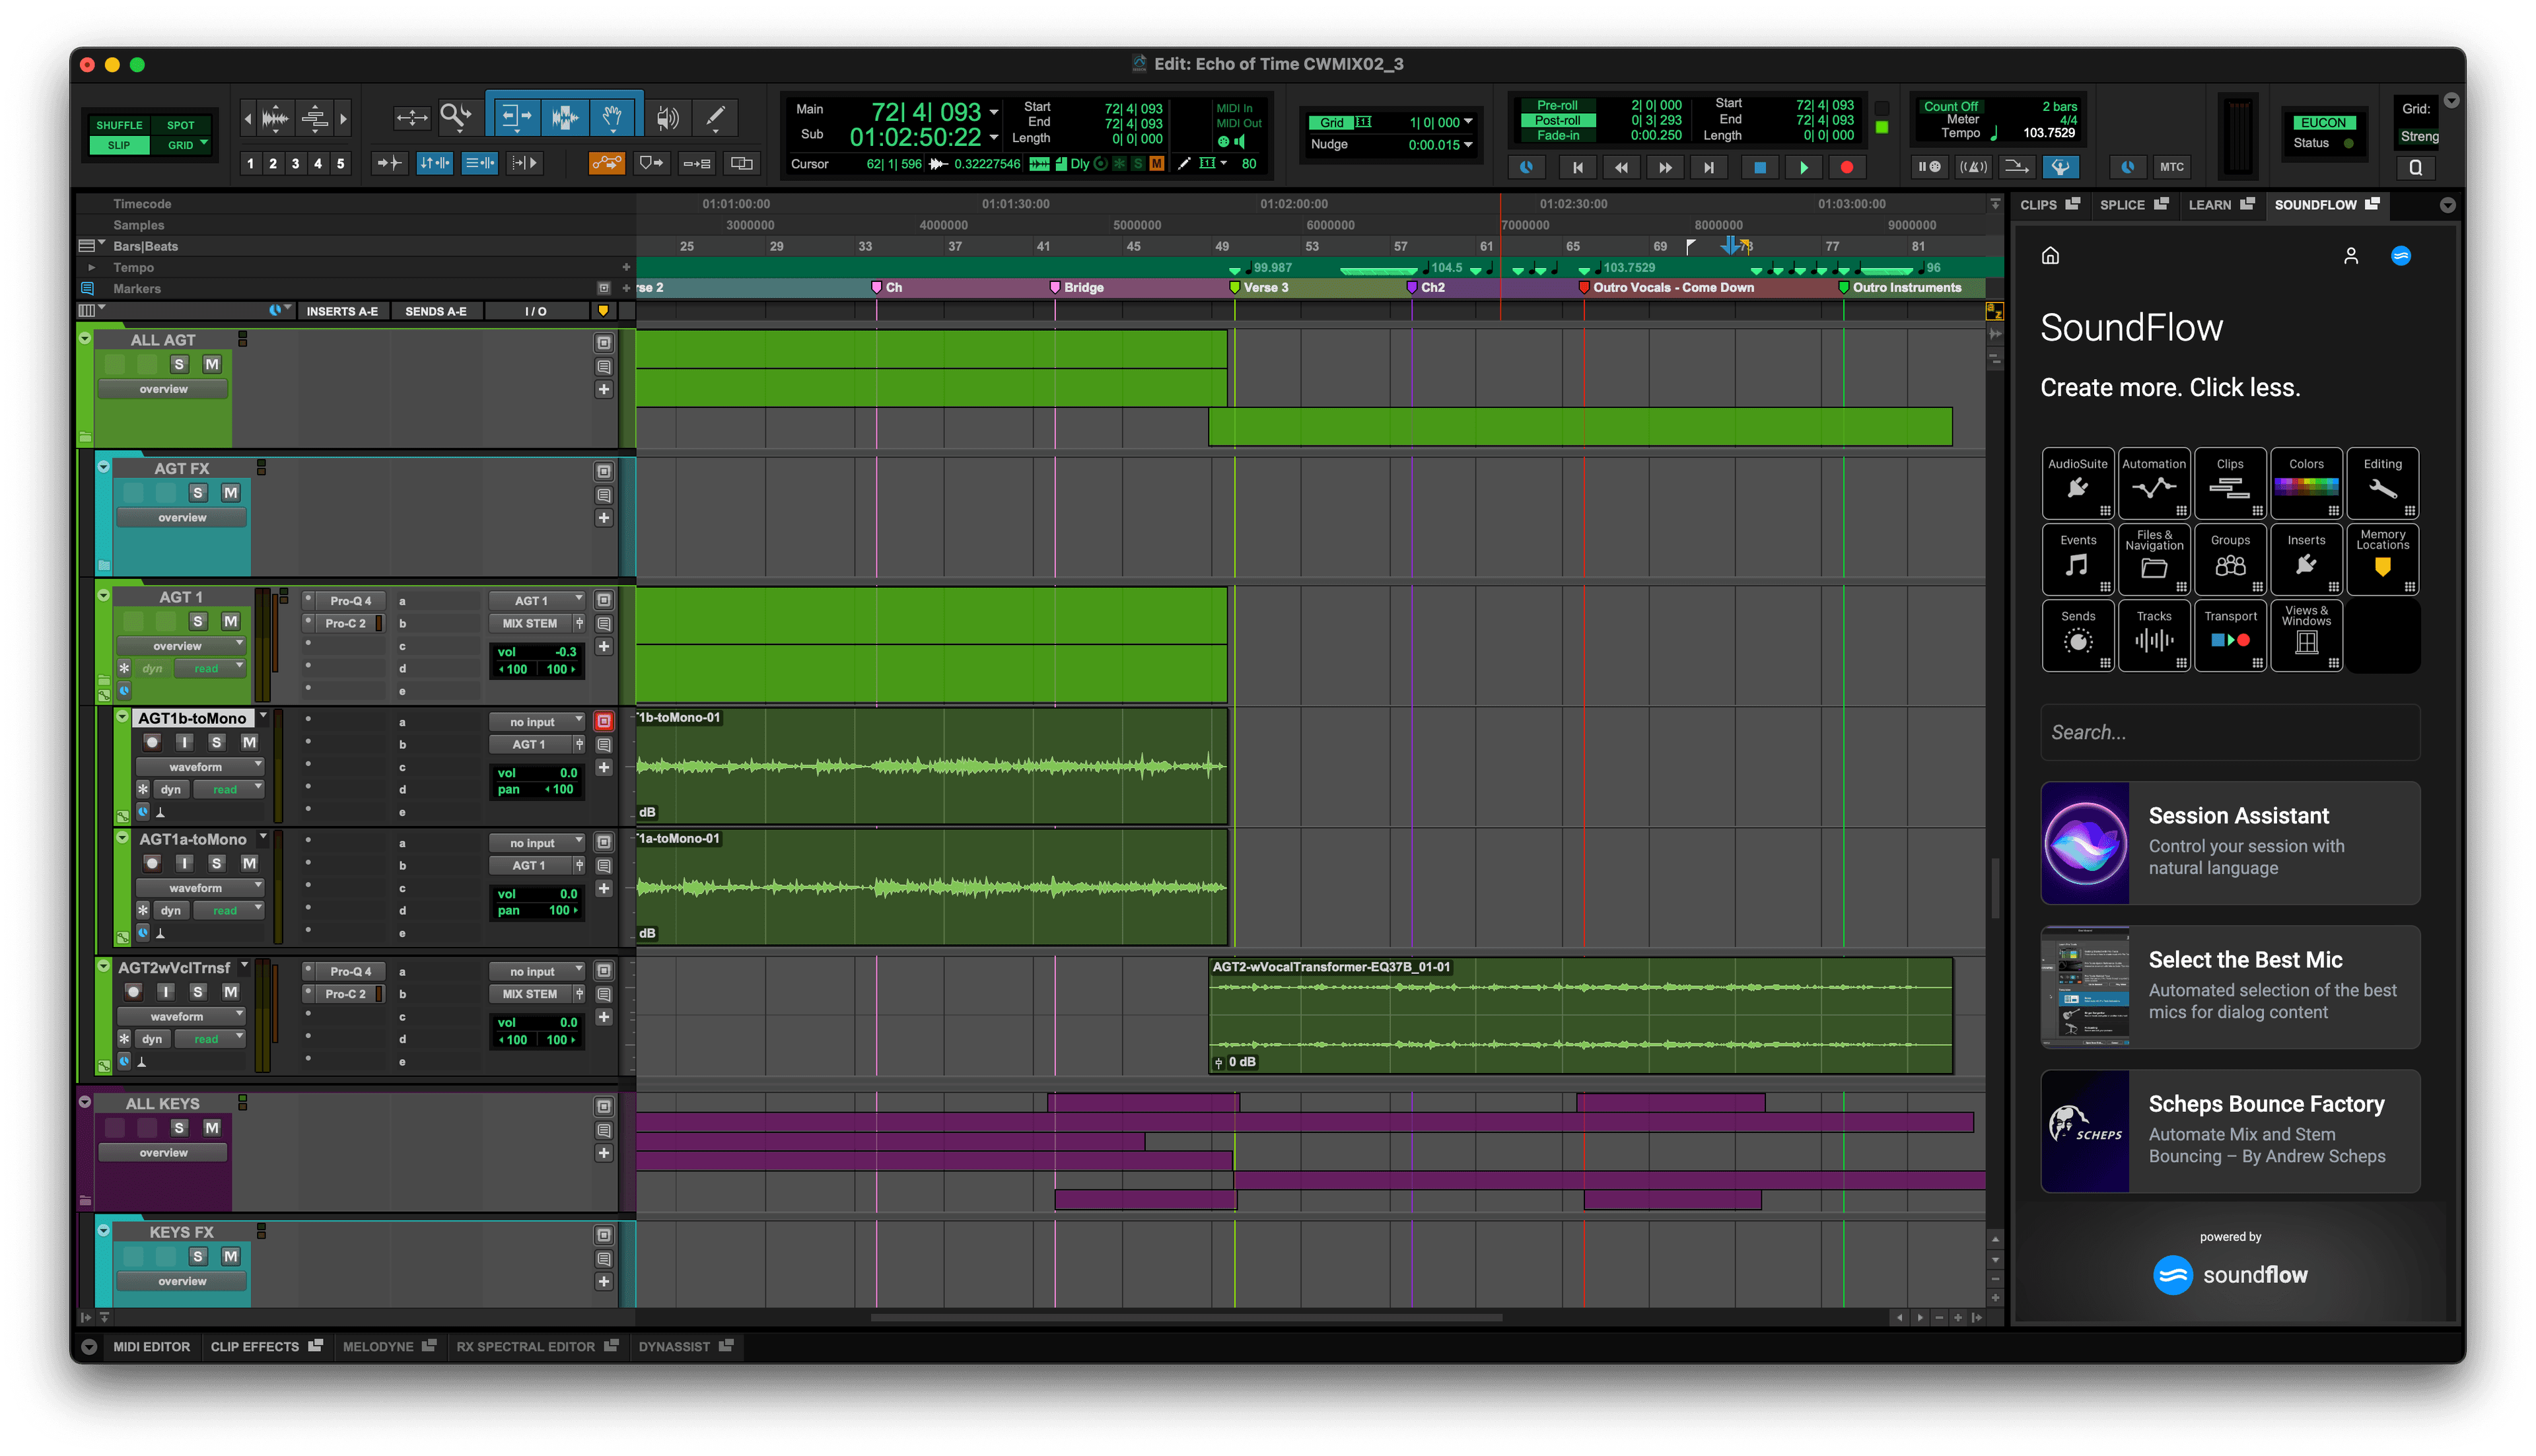Select the Scrubber speaker tool
2536x1456 pixels.
tap(667, 117)
